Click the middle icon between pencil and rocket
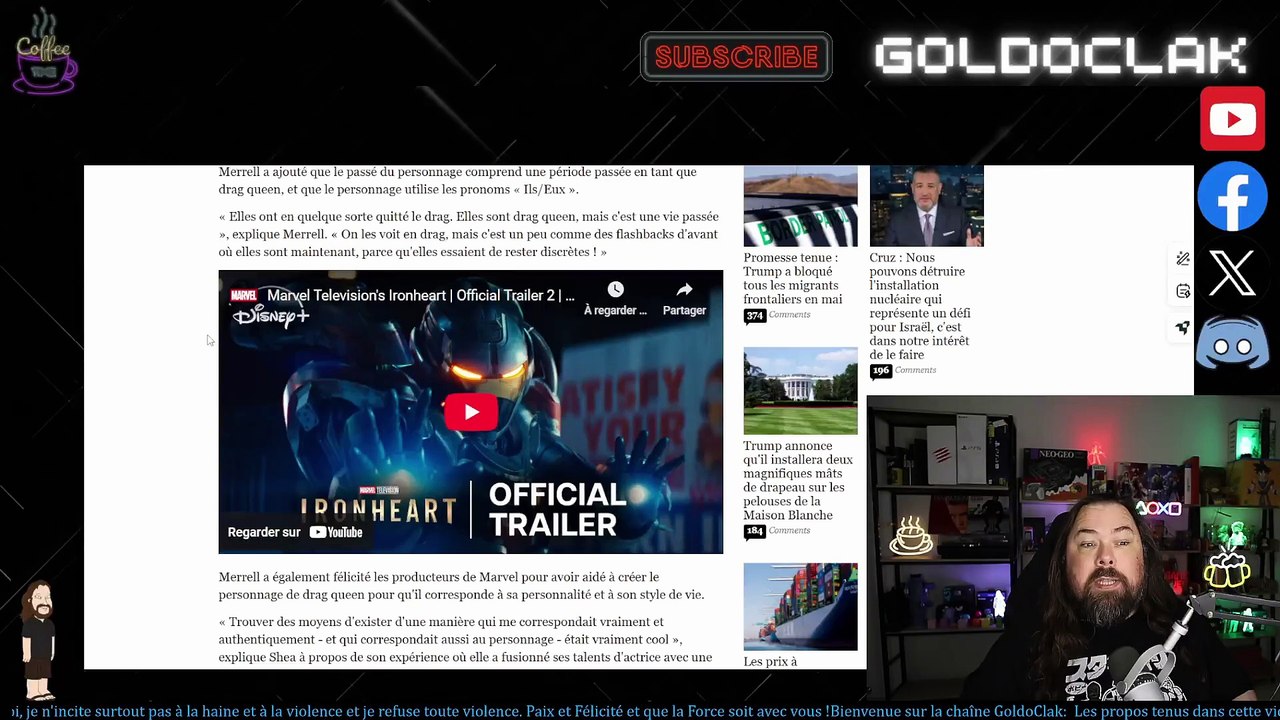Image resolution: width=1280 pixels, height=720 pixels. (x=1183, y=291)
